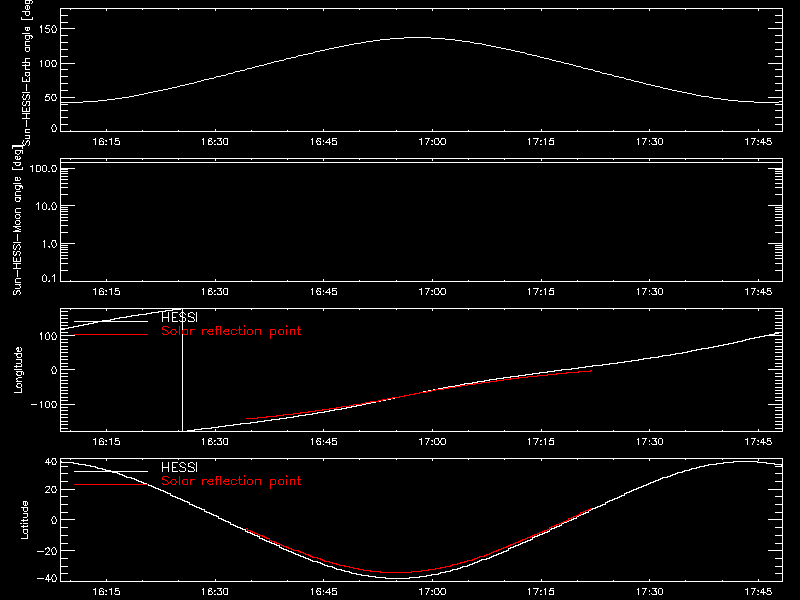Click the 100 tick in Longitude panel

coord(48,336)
